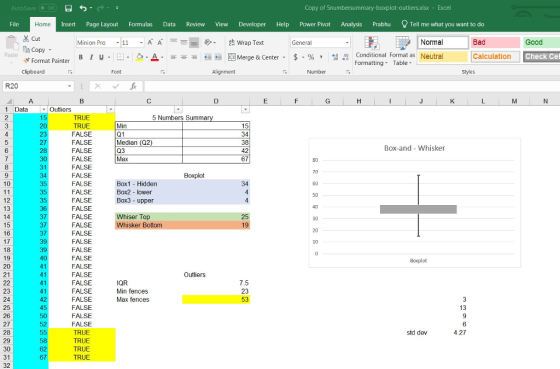Image resolution: width=560 pixels, height=369 pixels.
Task: Increase the font size
Action: pyautogui.click(x=150, y=43)
